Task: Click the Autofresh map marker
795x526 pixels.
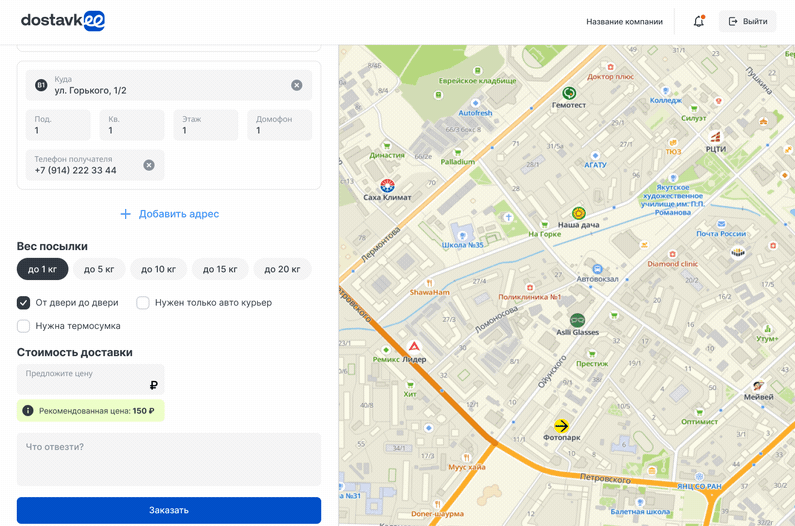Action: tap(476, 103)
